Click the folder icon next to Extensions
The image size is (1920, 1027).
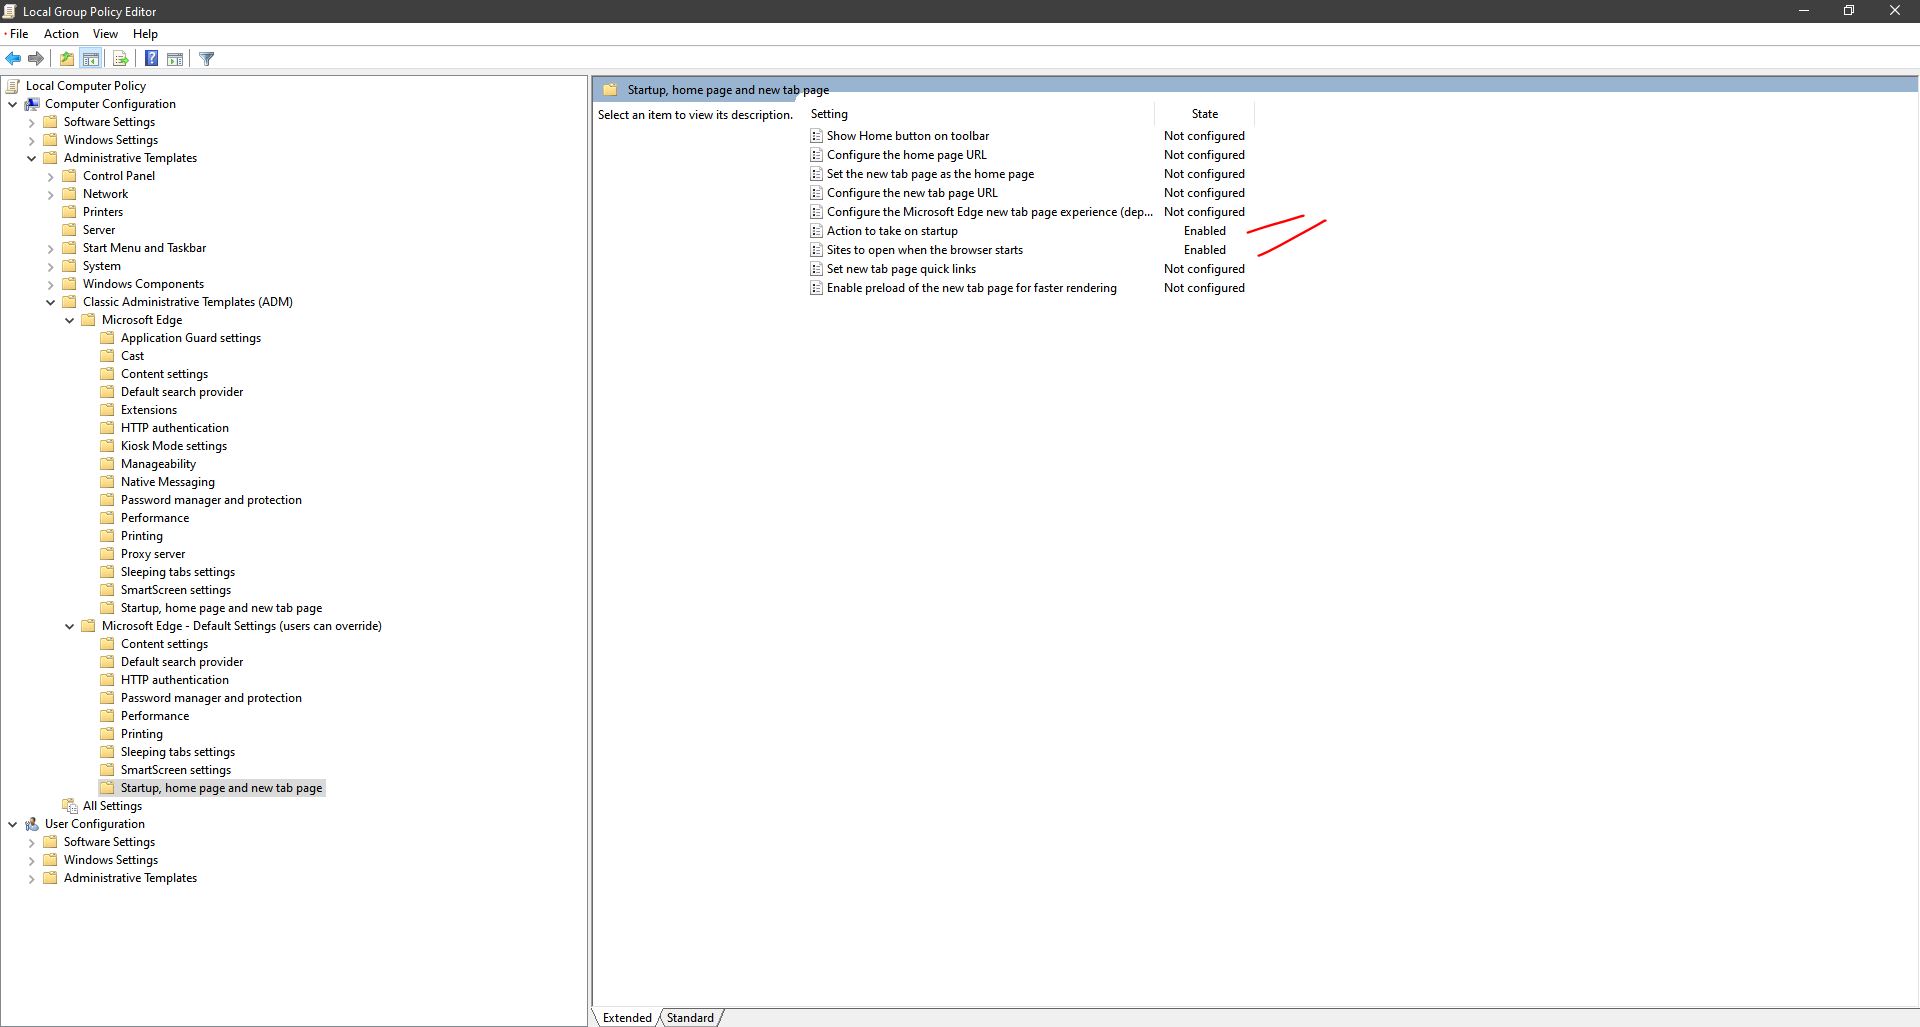[x=108, y=410]
